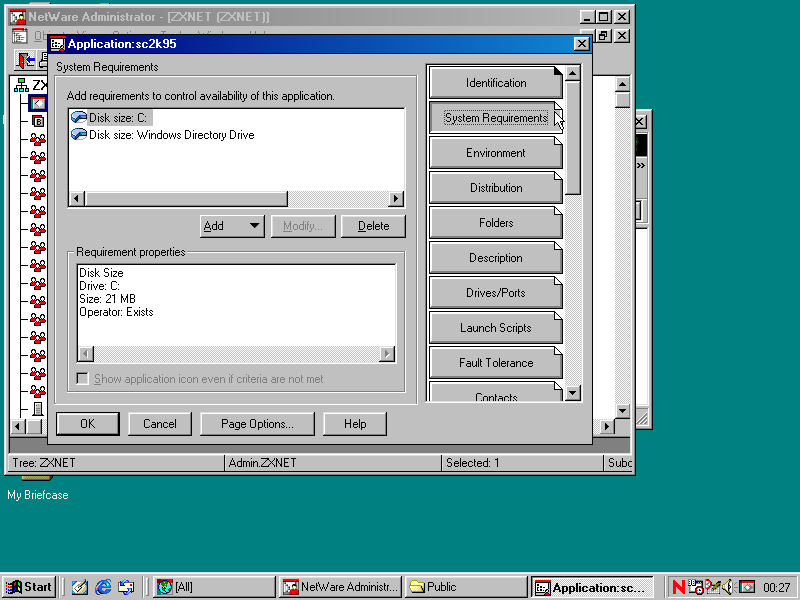The width and height of the screenshot is (800, 600).
Task: Click the View Channels quick launch icon
Action: [126, 587]
